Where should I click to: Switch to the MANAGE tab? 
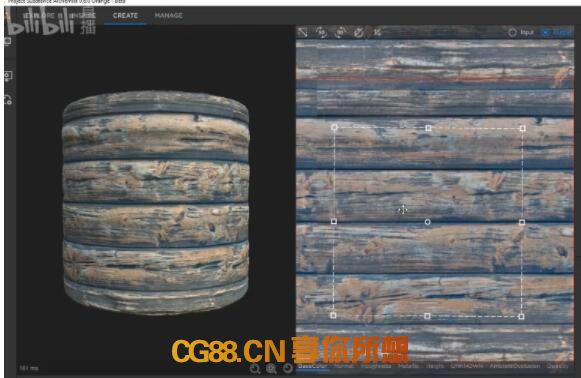[x=169, y=16]
